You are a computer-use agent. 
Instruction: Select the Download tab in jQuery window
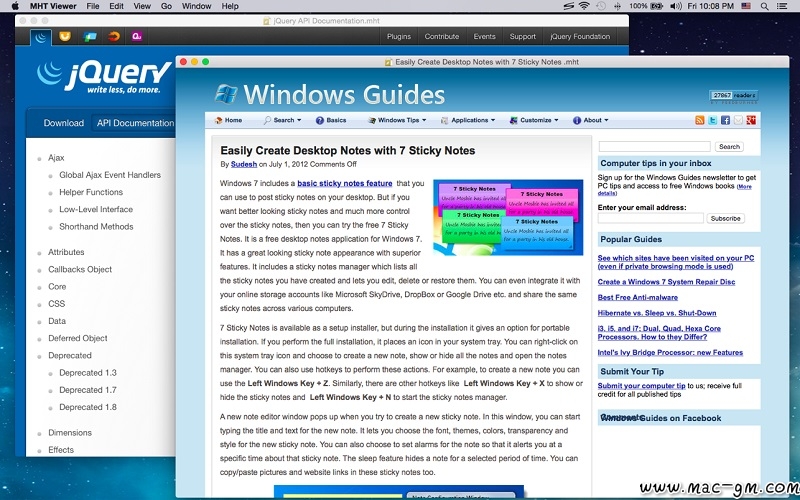coord(64,123)
